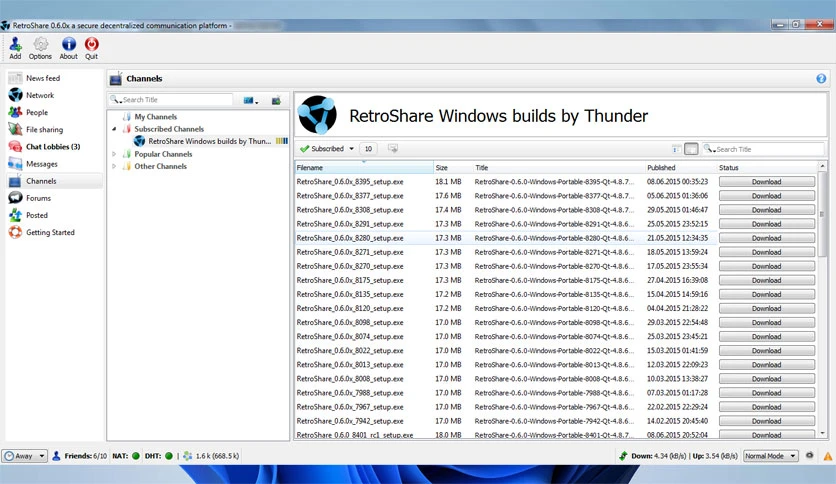Open Messages in the sidebar
The width and height of the screenshot is (836, 484).
(54, 164)
